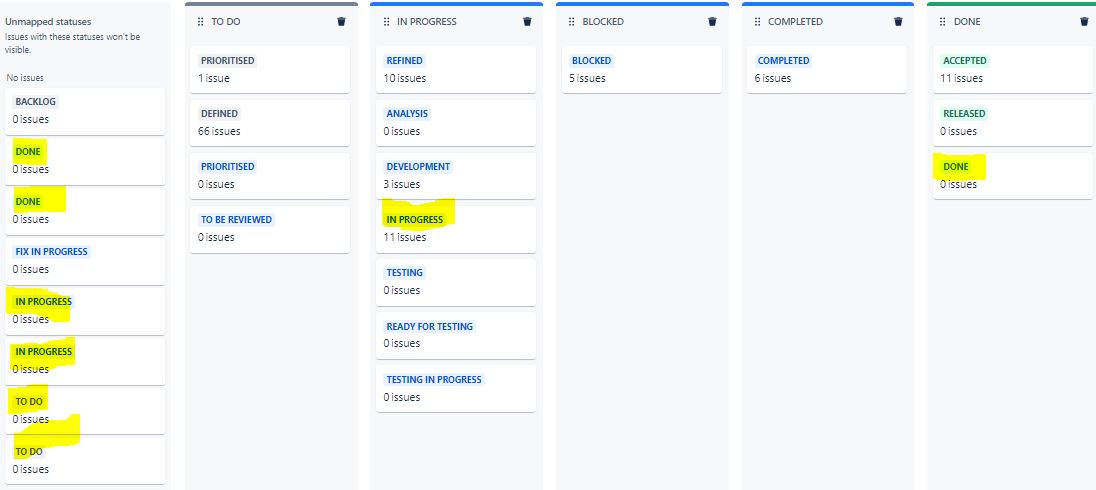Grab the COMPLETED column drag handle
Image resolution: width=1096 pixels, height=490 pixels.
(758, 22)
